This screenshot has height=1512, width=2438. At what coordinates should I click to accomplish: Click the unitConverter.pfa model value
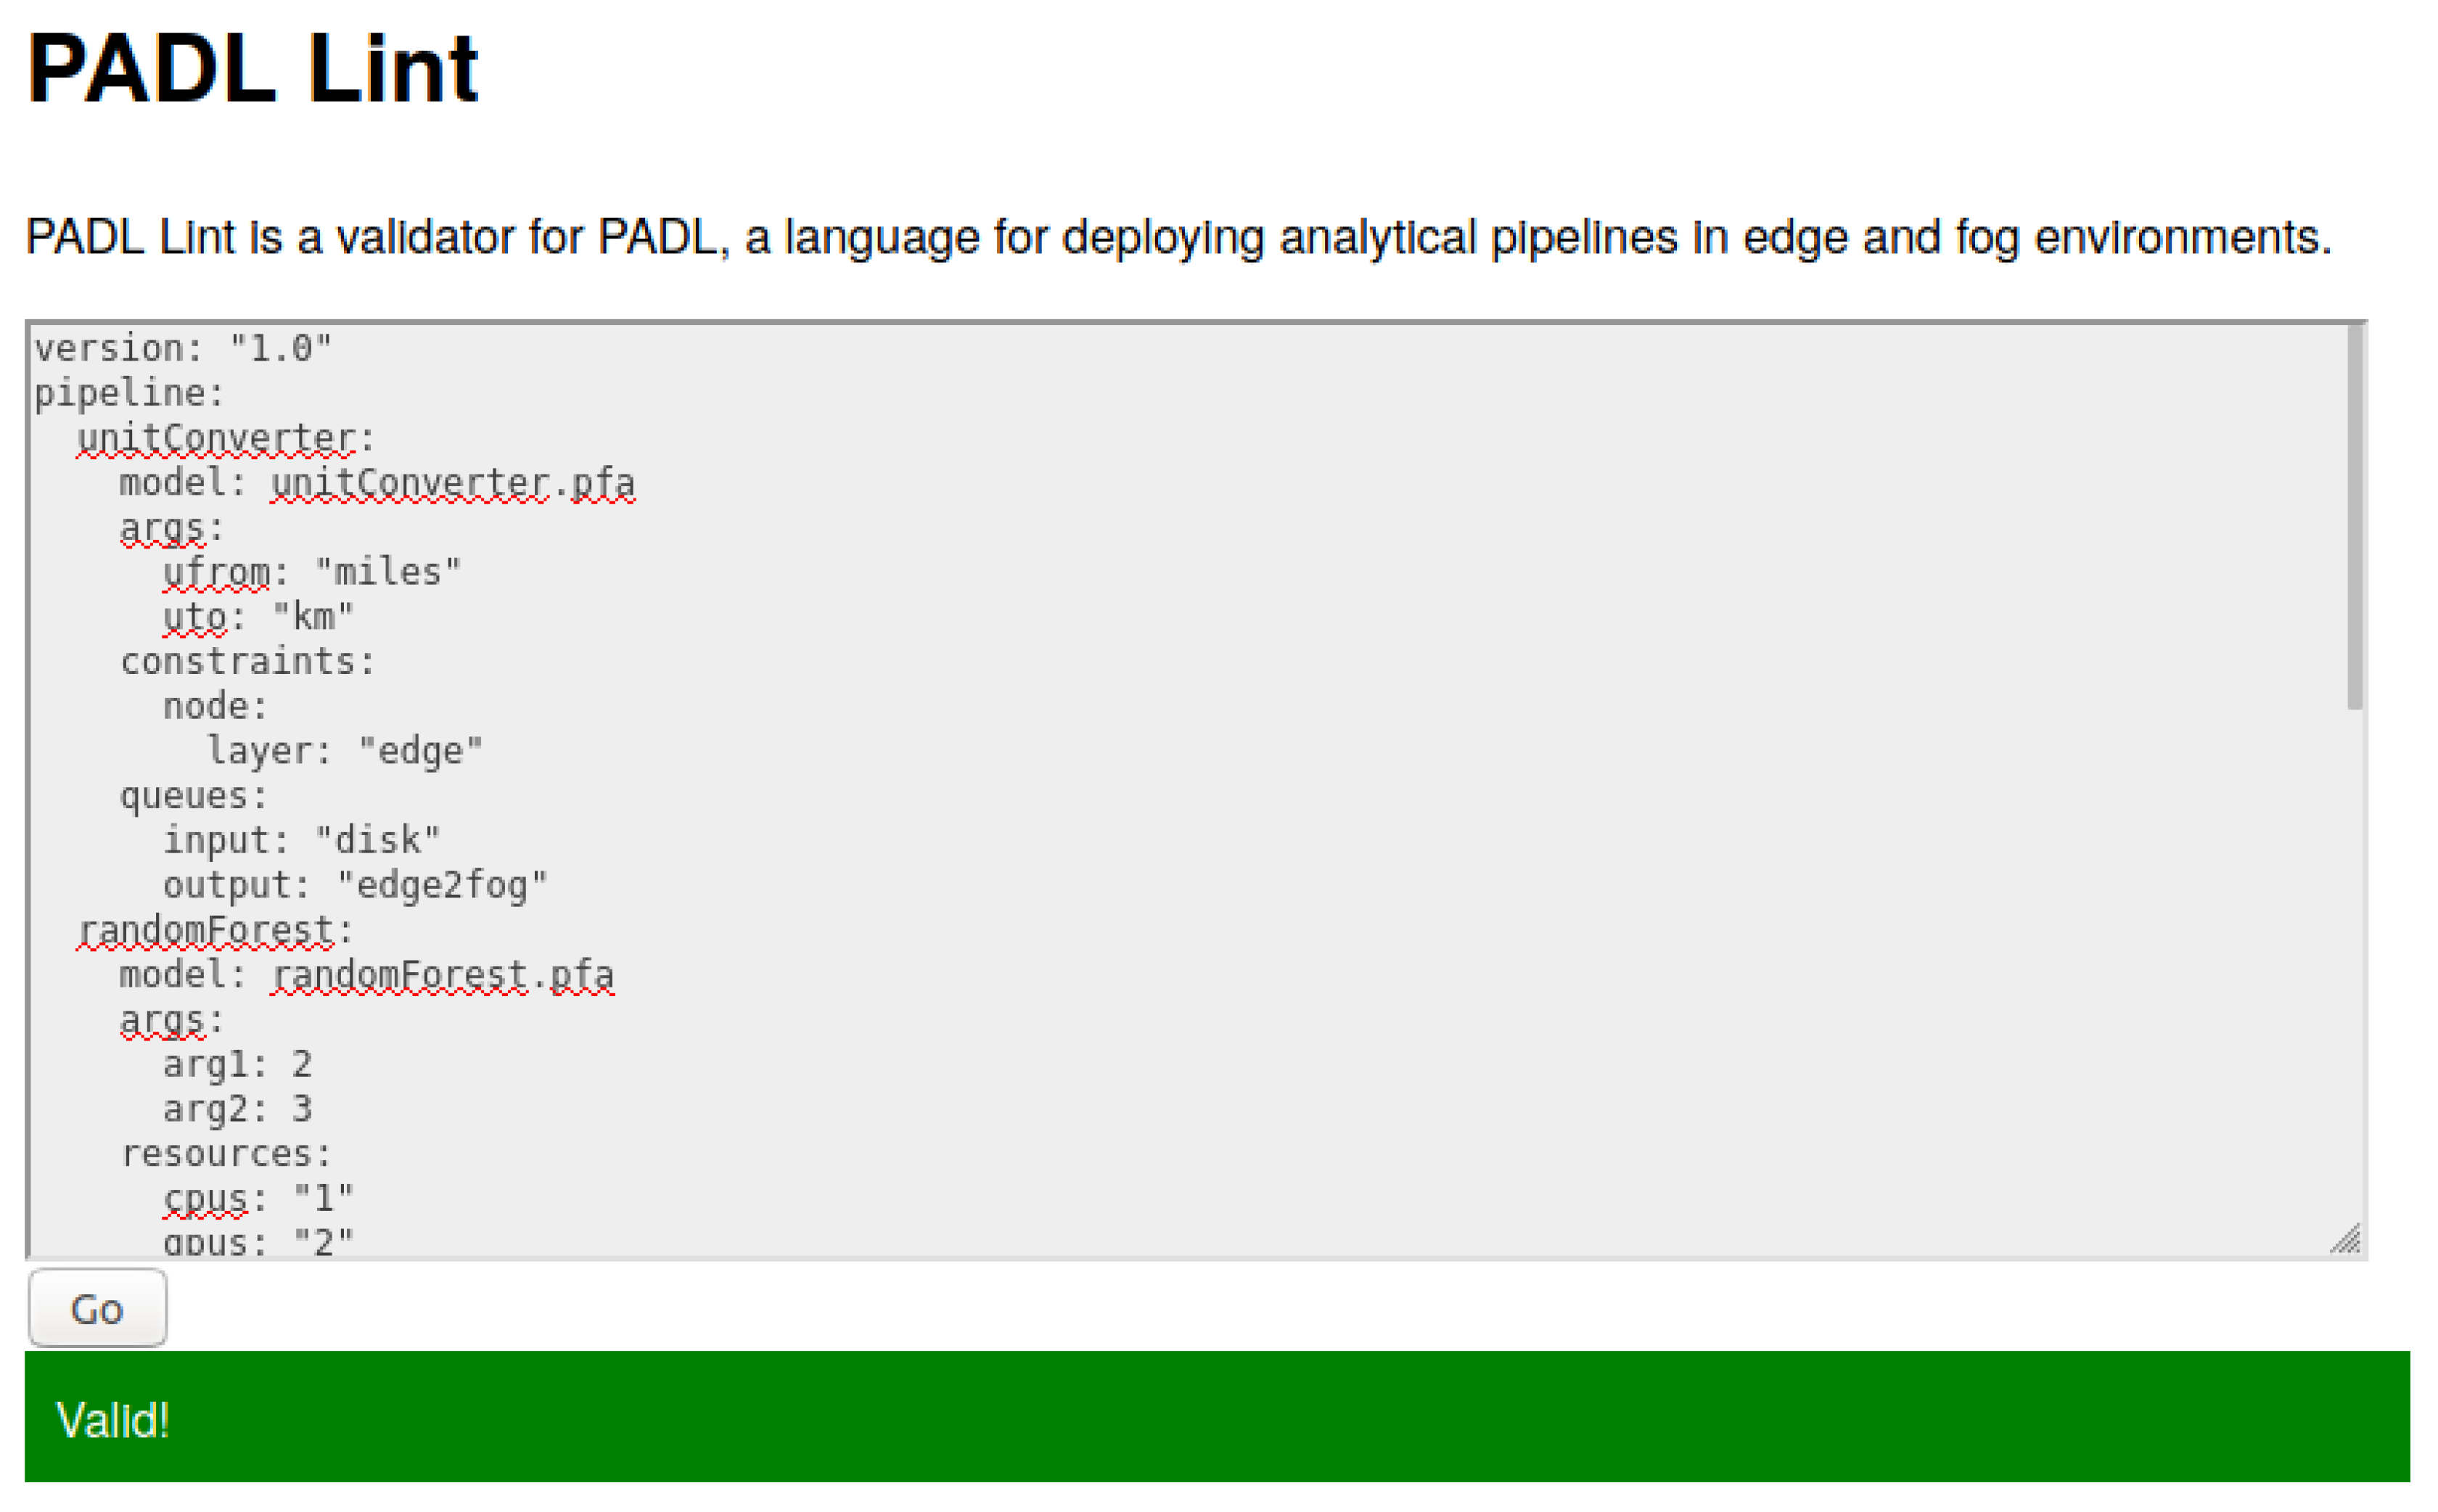[x=453, y=484]
